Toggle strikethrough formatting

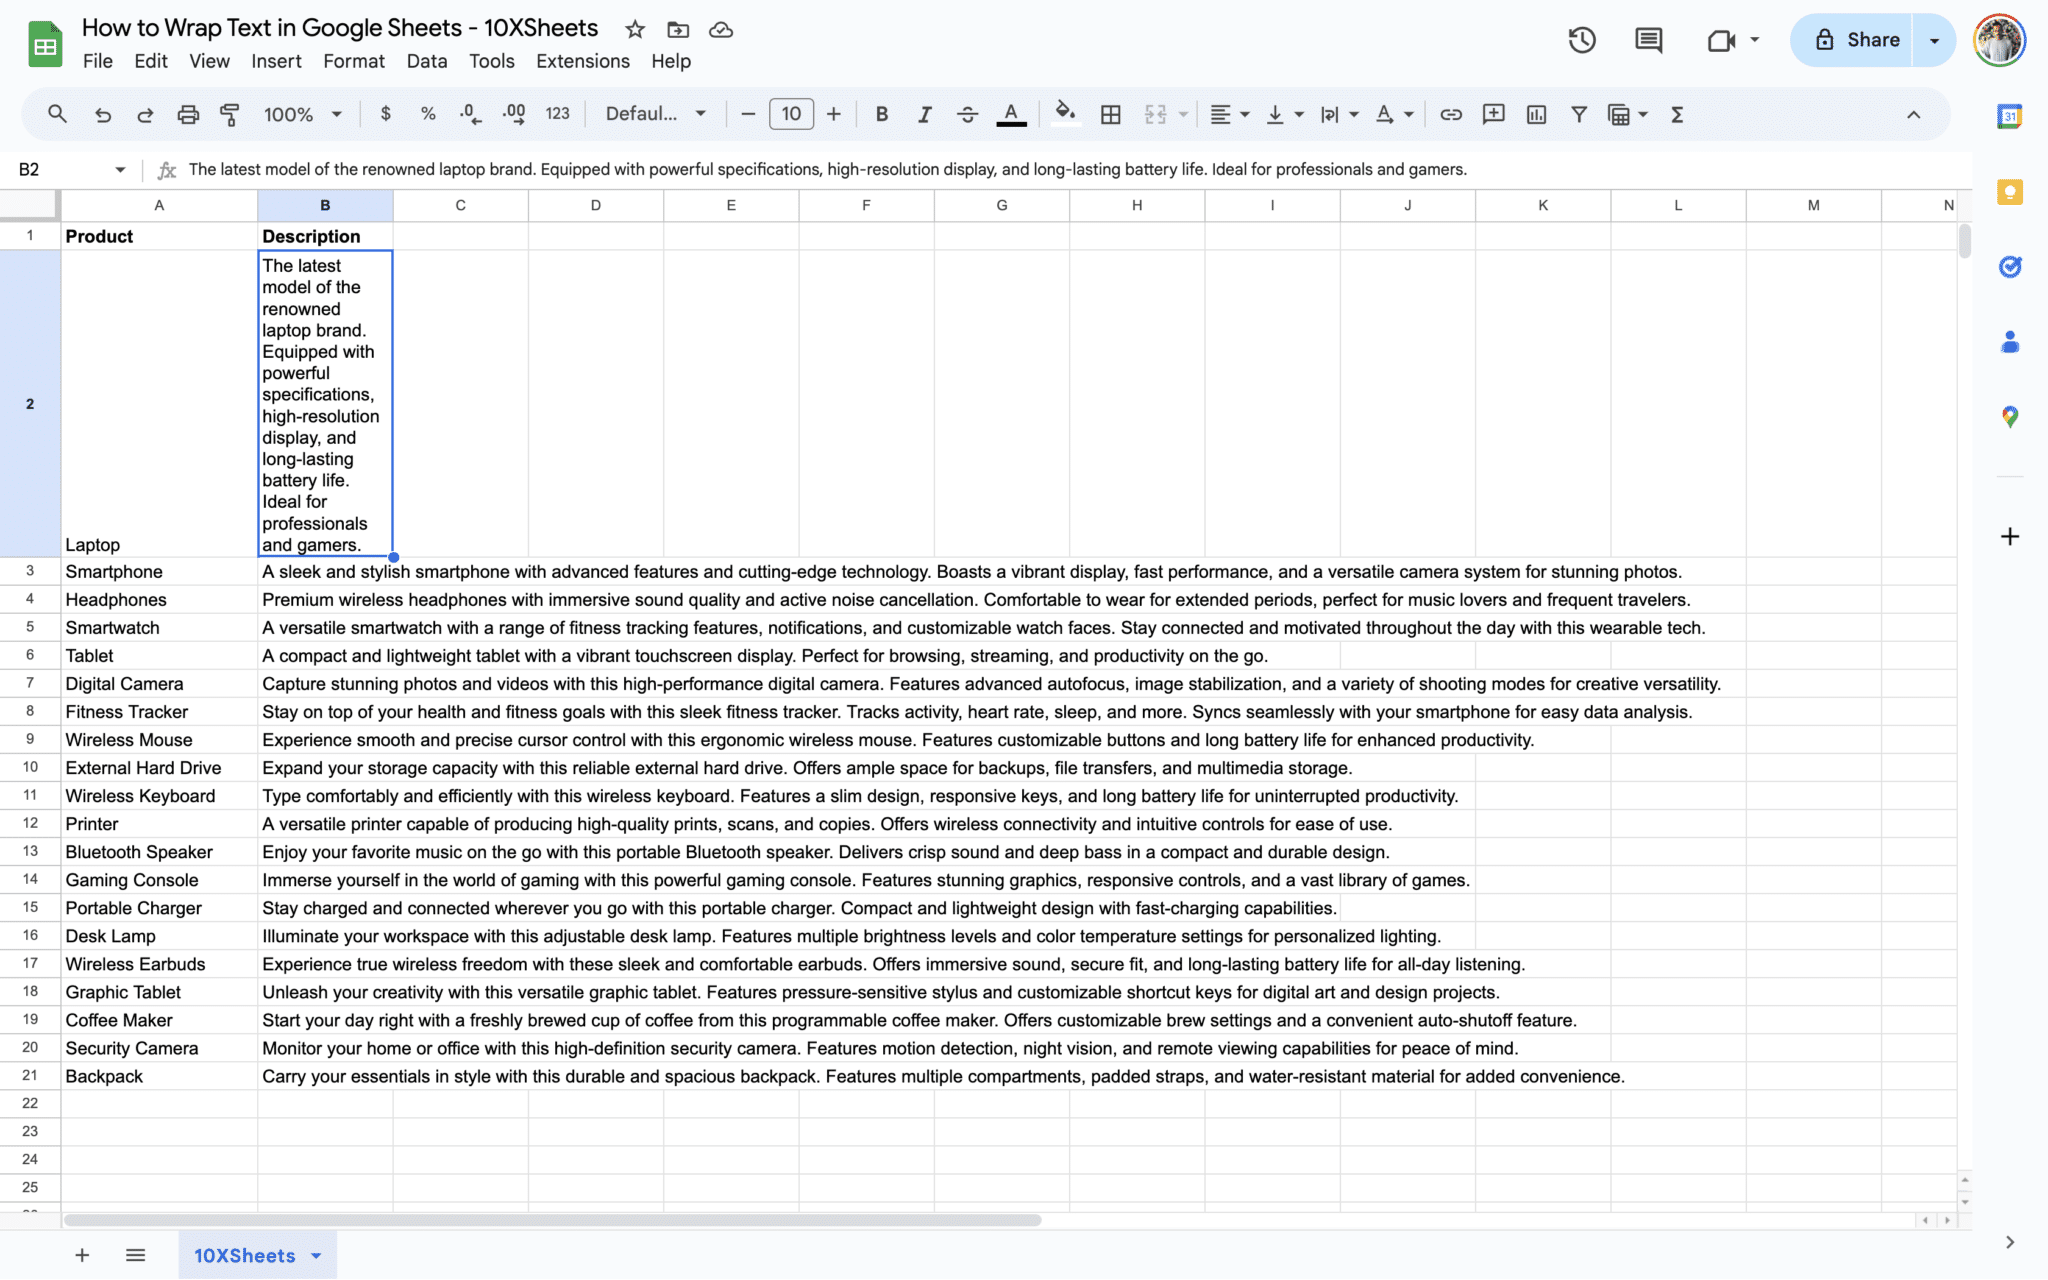[967, 114]
